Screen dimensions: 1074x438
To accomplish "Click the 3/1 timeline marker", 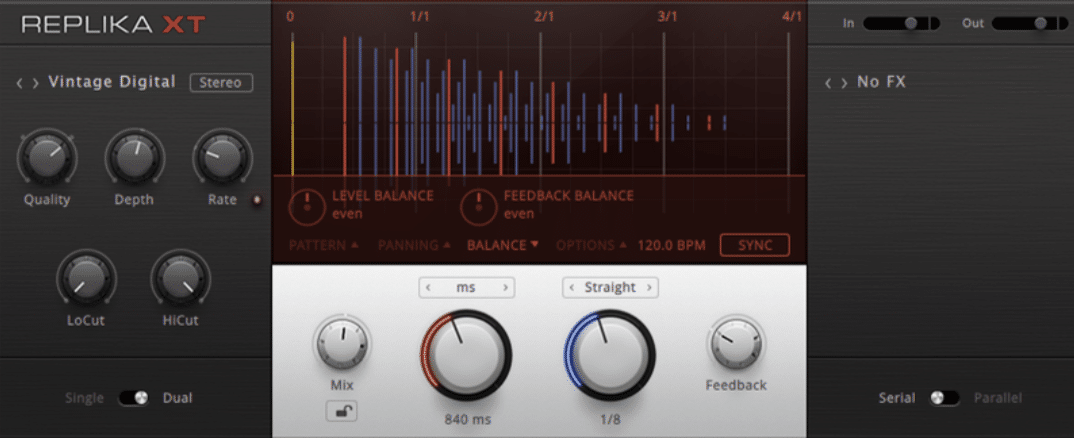I will point(667,16).
